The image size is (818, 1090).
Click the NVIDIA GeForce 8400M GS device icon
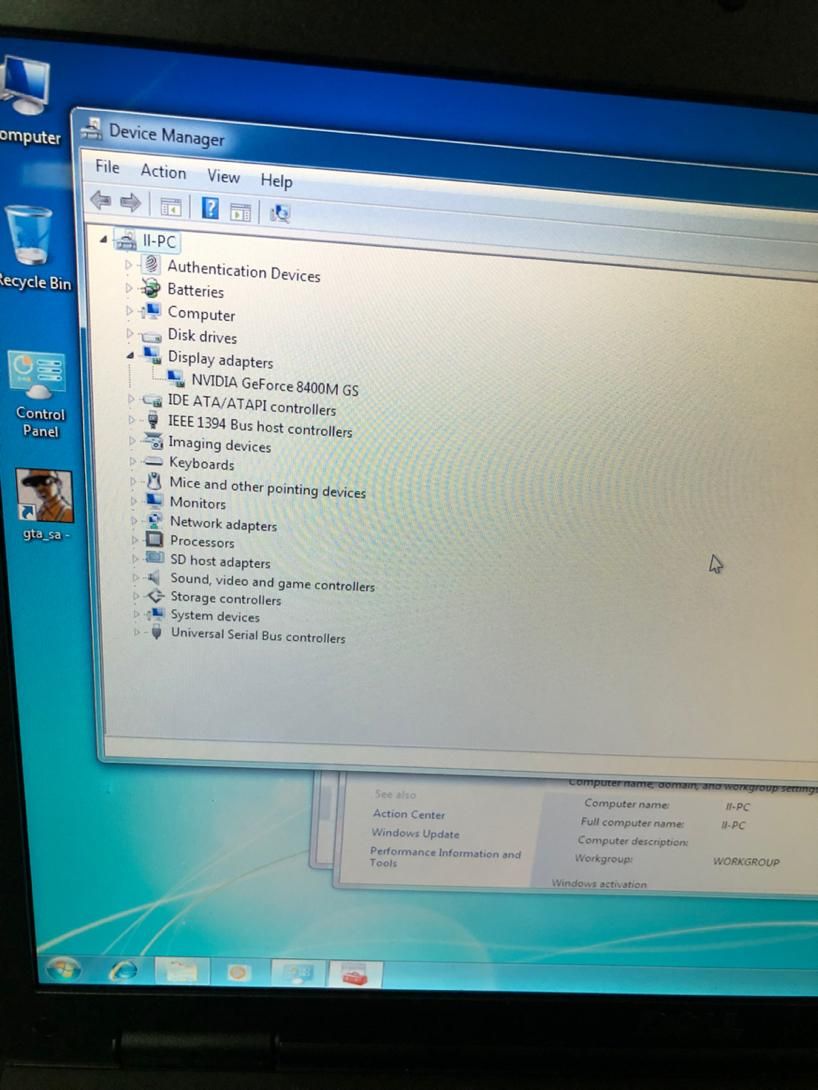(x=177, y=378)
